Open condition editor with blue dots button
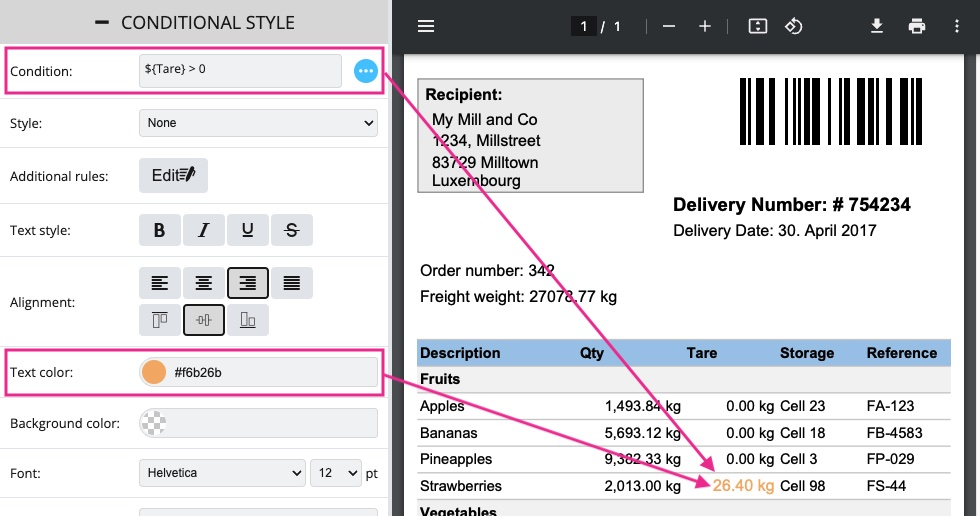The height and width of the screenshot is (516, 980). coord(366,71)
